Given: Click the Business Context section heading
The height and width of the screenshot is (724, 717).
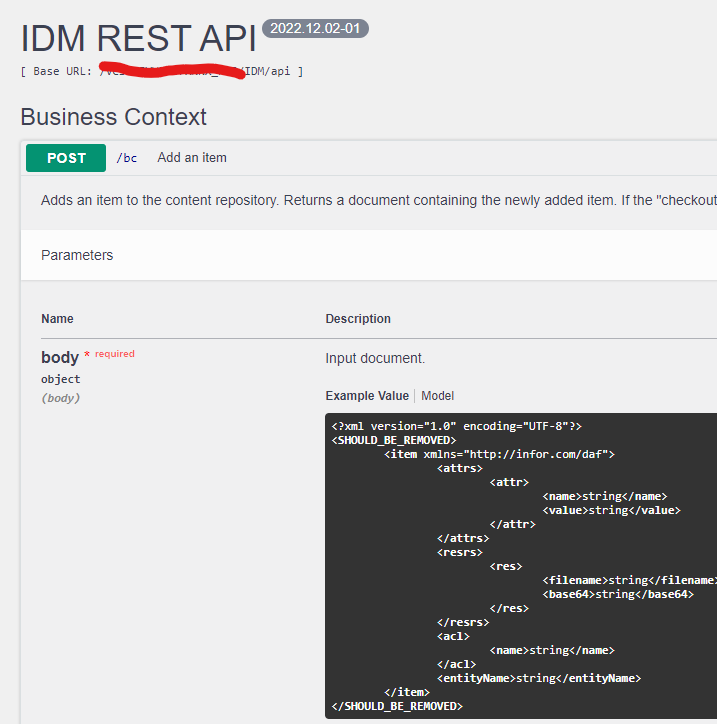Looking at the screenshot, I should coord(114,117).
